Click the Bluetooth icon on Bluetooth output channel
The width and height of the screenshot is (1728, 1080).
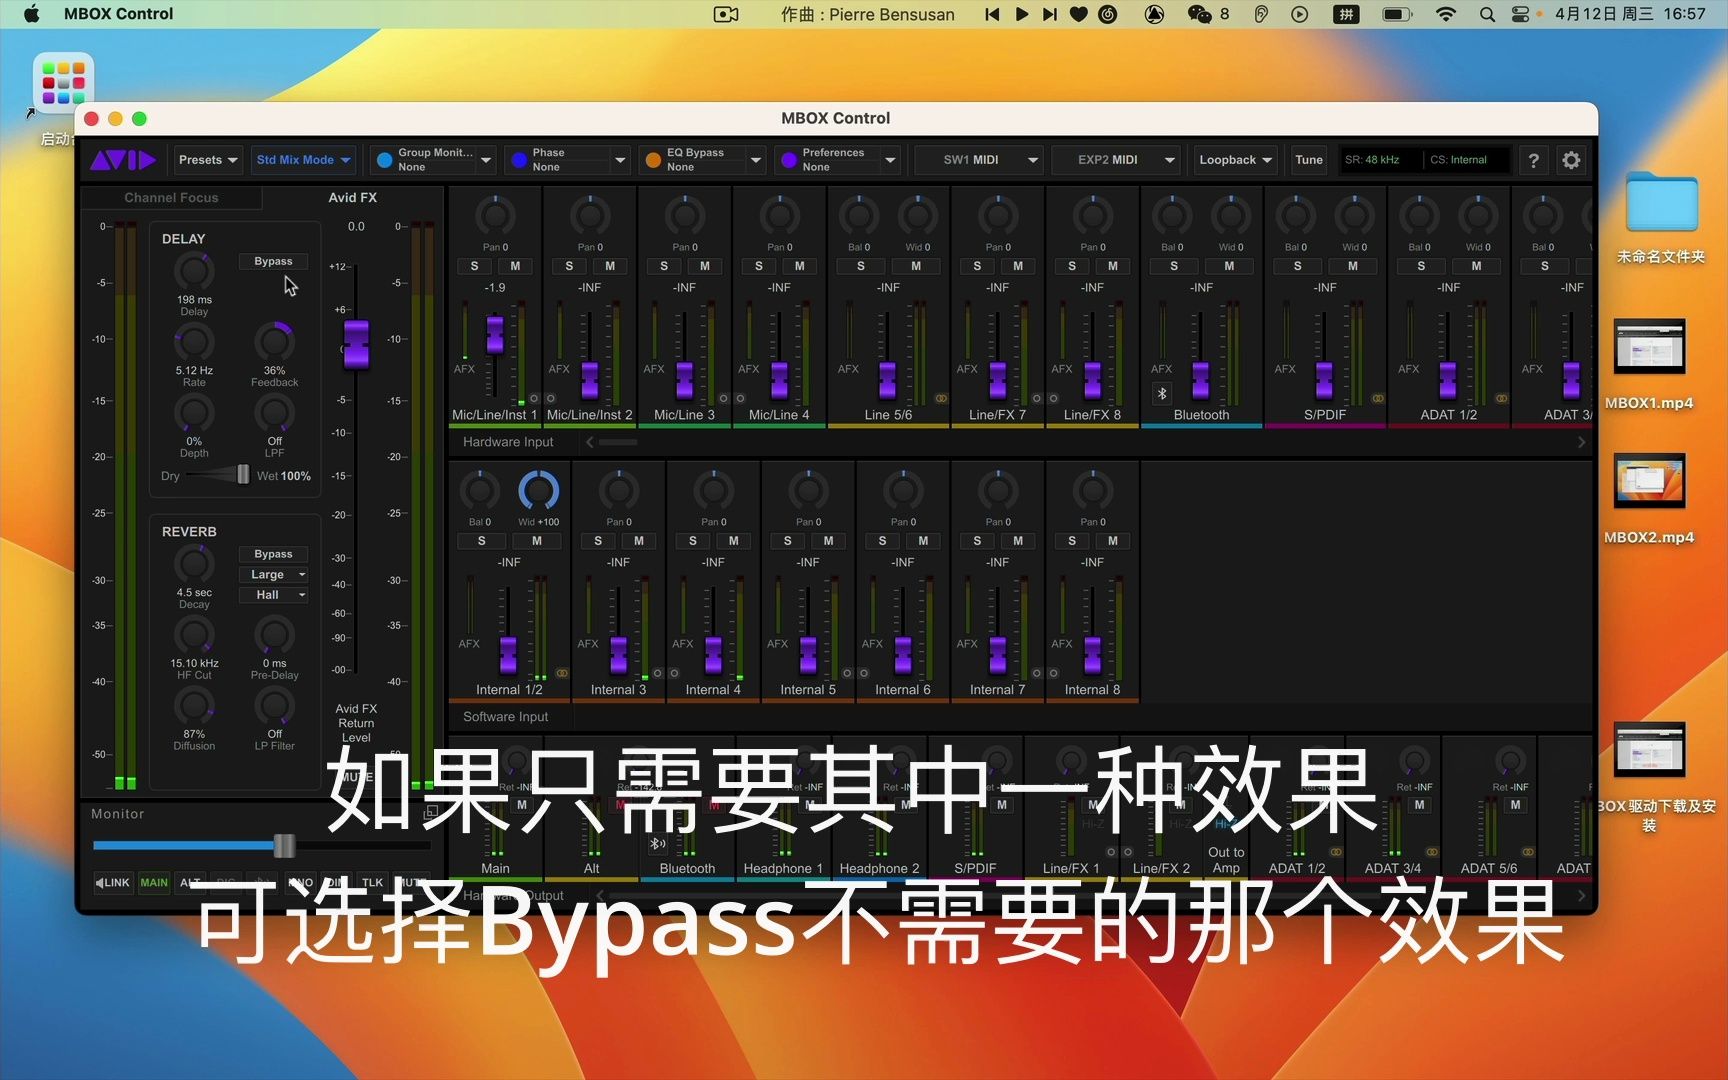click(x=657, y=844)
